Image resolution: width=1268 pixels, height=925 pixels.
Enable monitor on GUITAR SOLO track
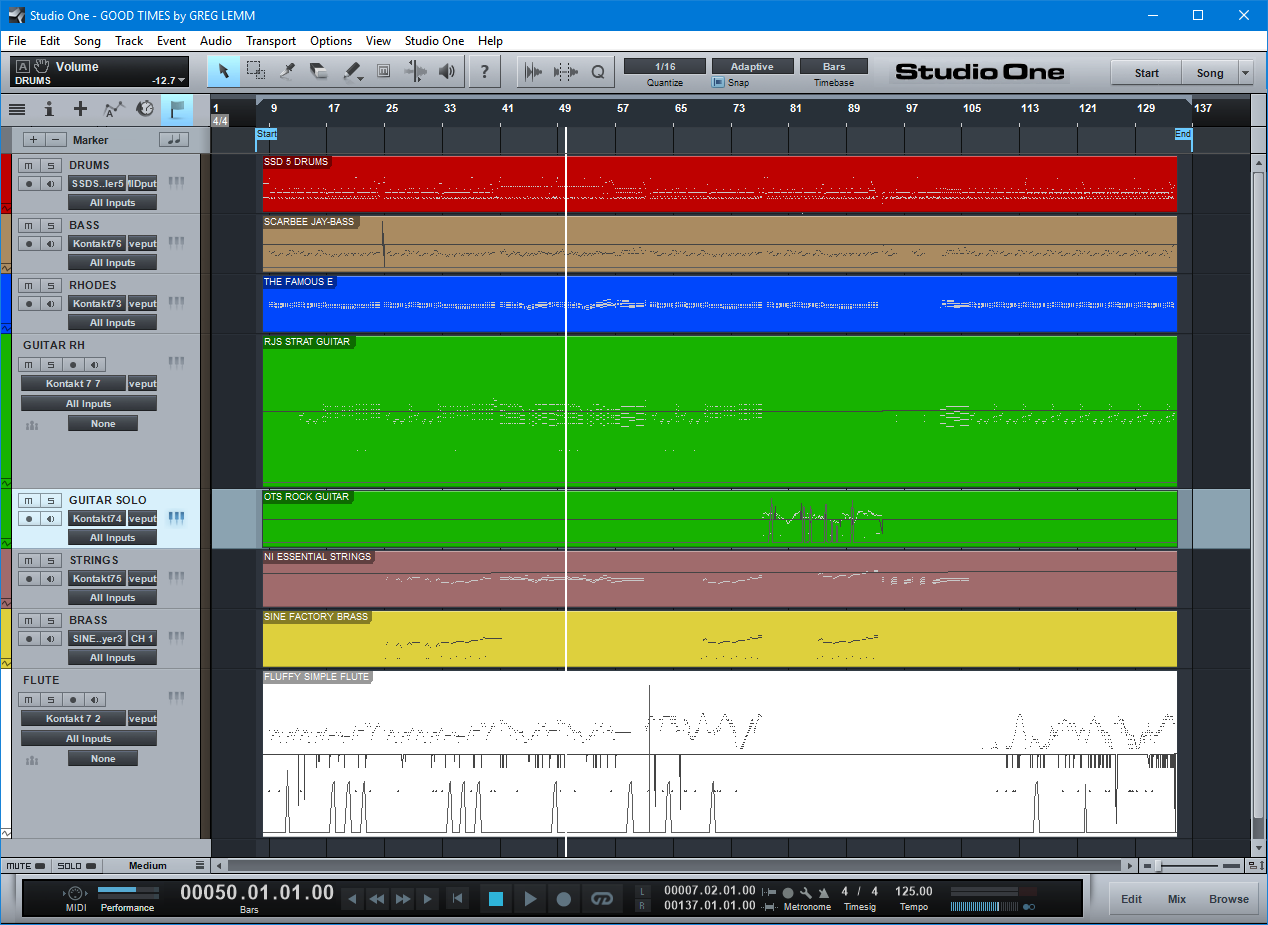coord(51,518)
